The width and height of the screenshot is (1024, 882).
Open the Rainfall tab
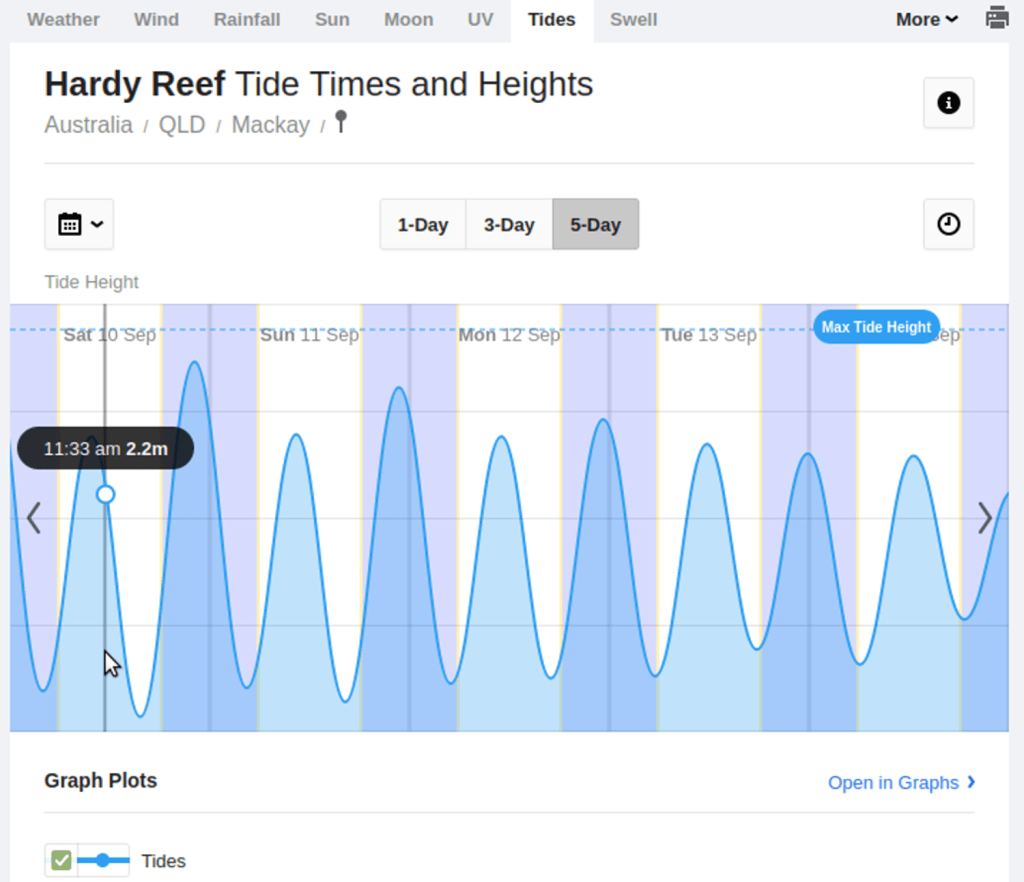click(247, 19)
